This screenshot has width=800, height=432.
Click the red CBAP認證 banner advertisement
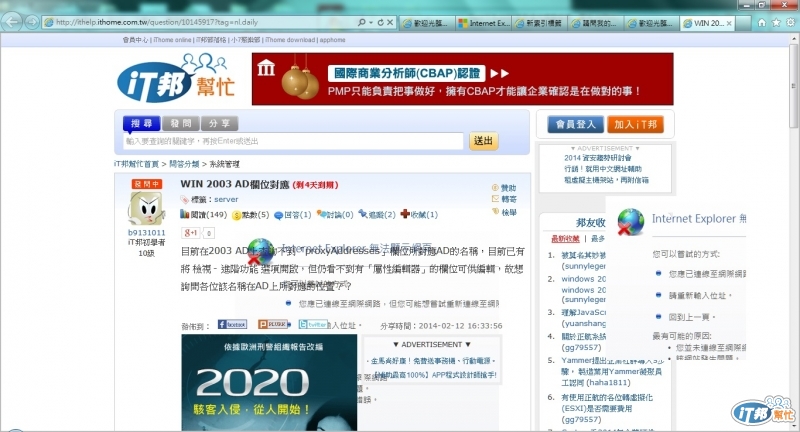point(462,79)
